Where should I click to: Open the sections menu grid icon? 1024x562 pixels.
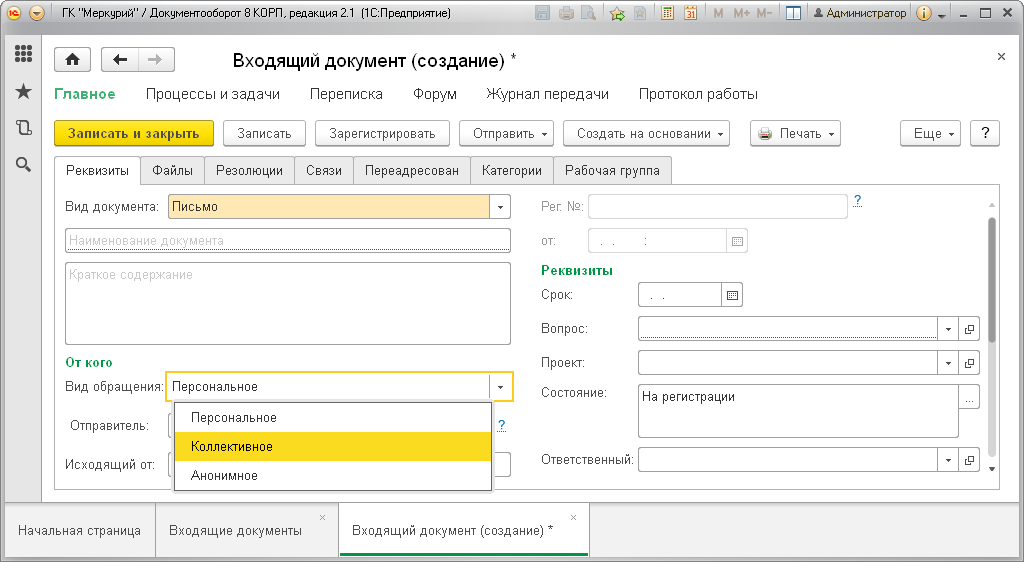coord(24,54)
